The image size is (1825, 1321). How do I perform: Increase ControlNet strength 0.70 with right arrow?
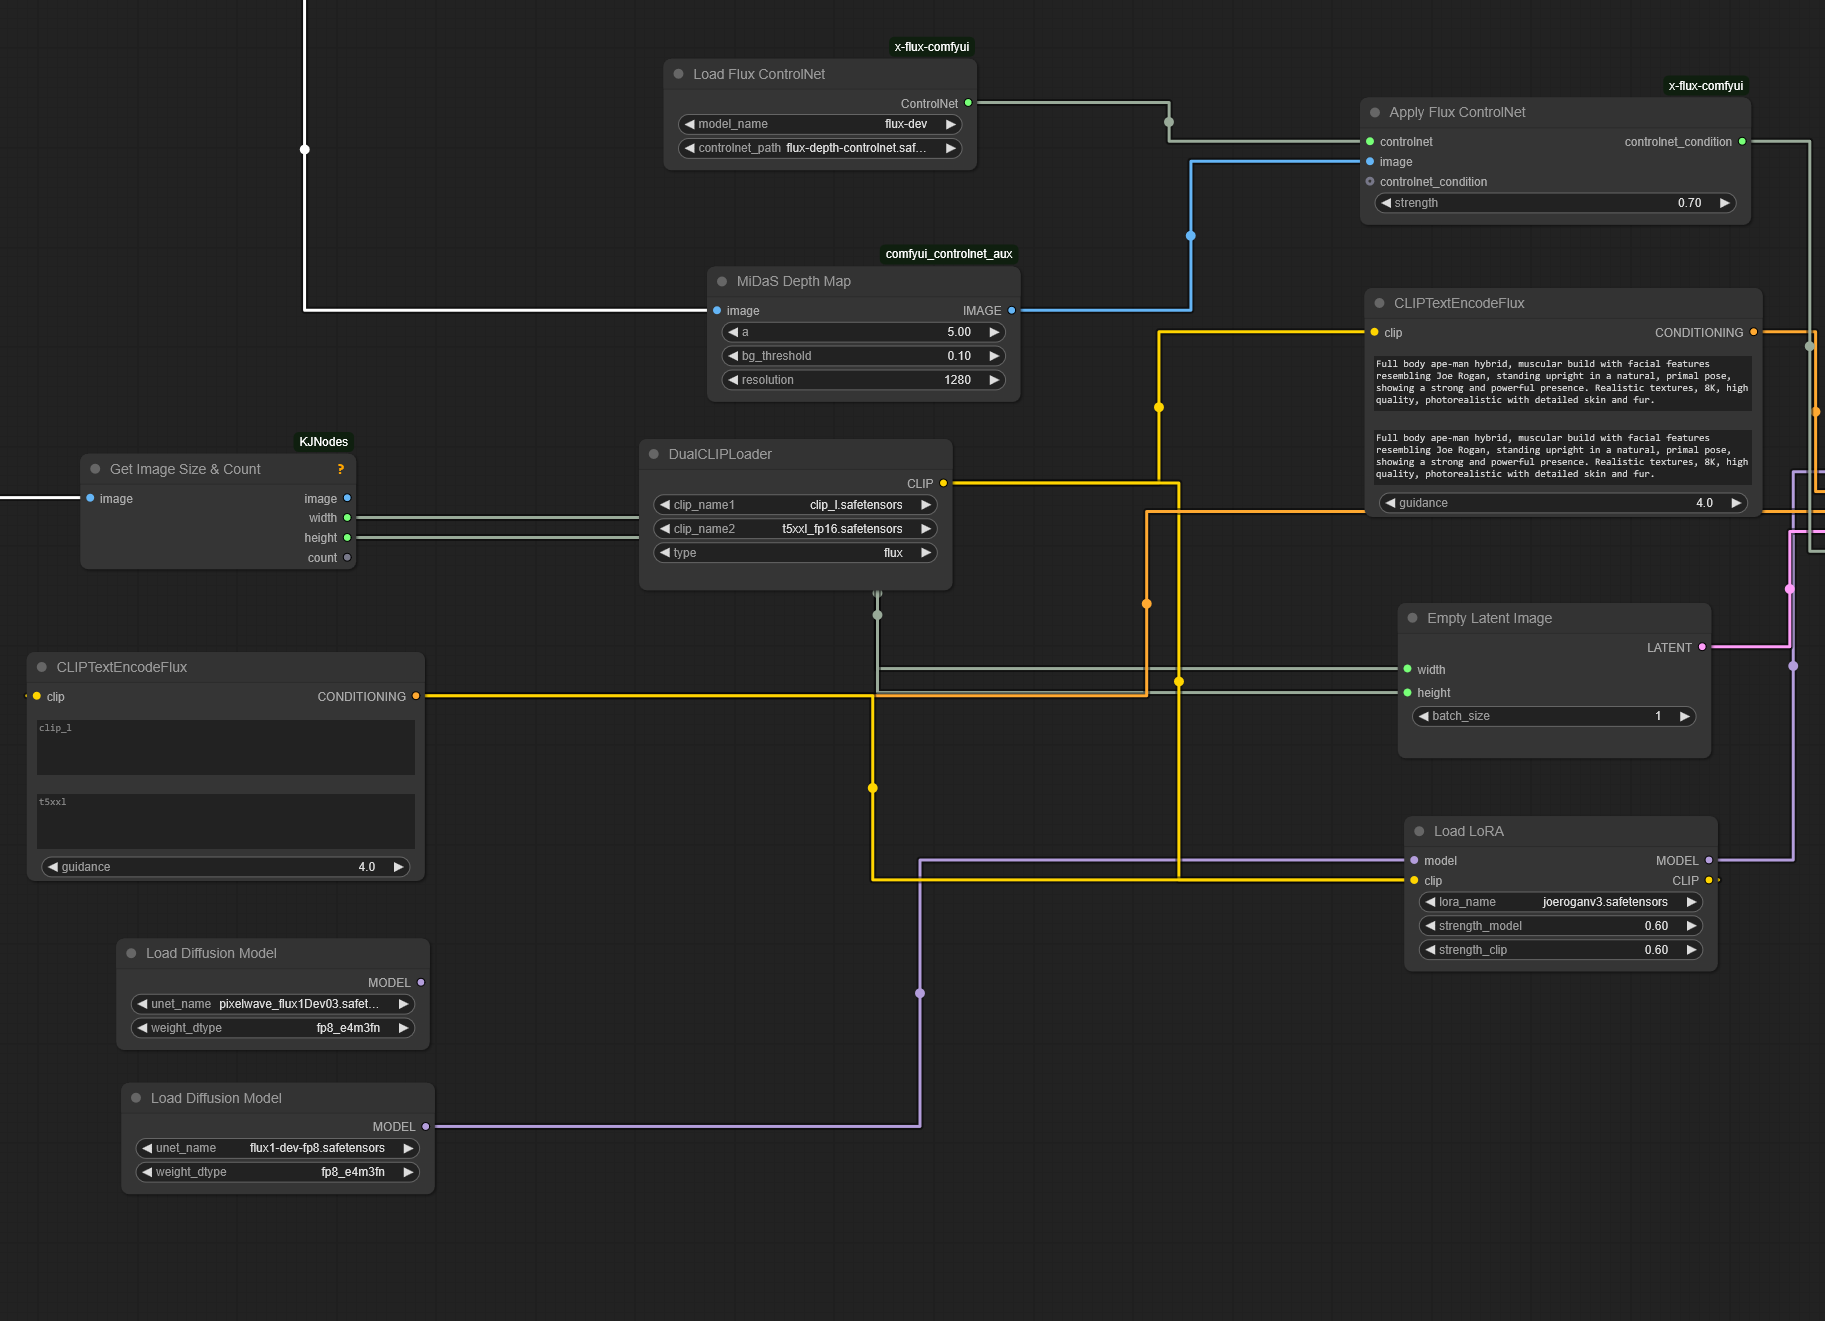1724,203
